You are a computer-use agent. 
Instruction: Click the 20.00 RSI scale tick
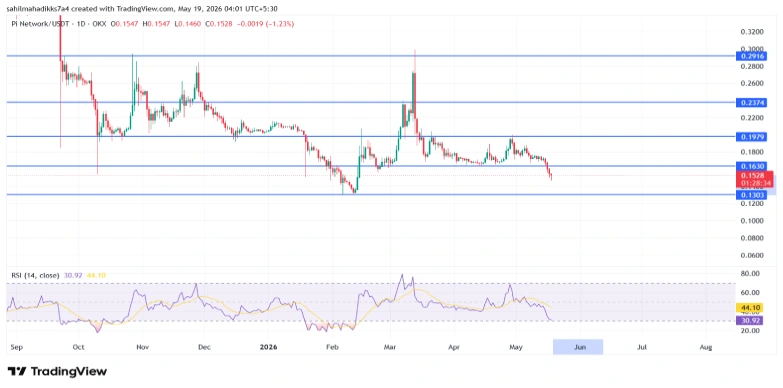click(x=750, y=331)
